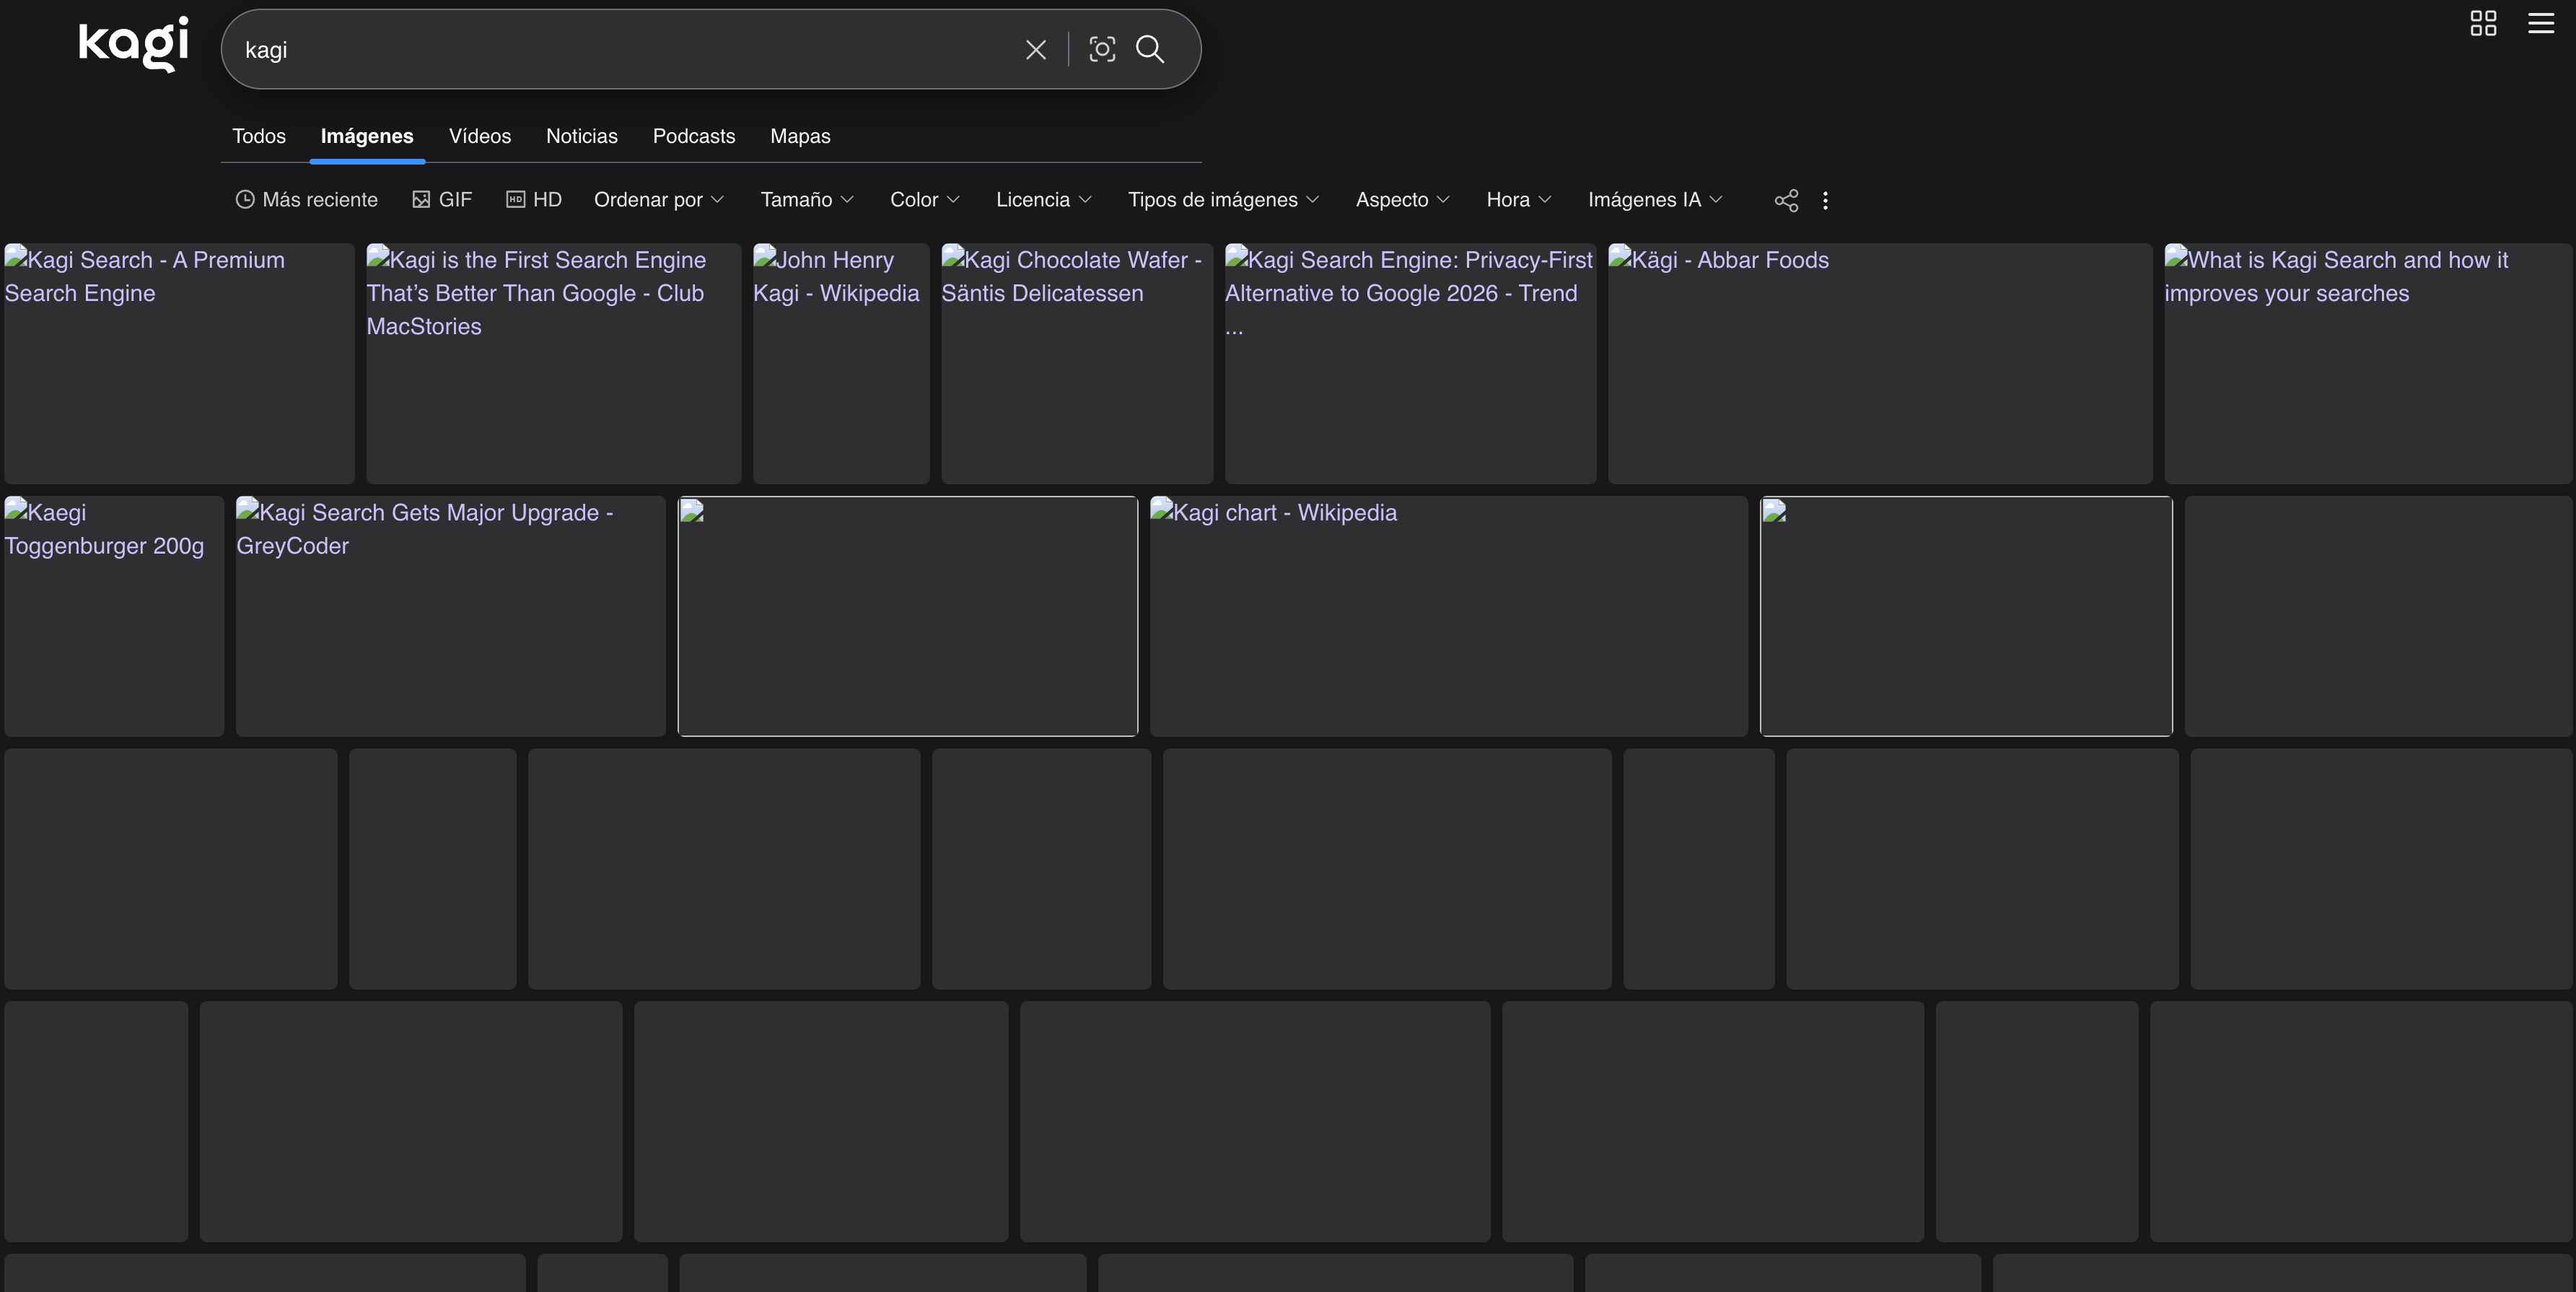Open Kagi Chocolate Wafer image result
The width and height of the screenshot is (2576, 1292).
[1077, 363]
